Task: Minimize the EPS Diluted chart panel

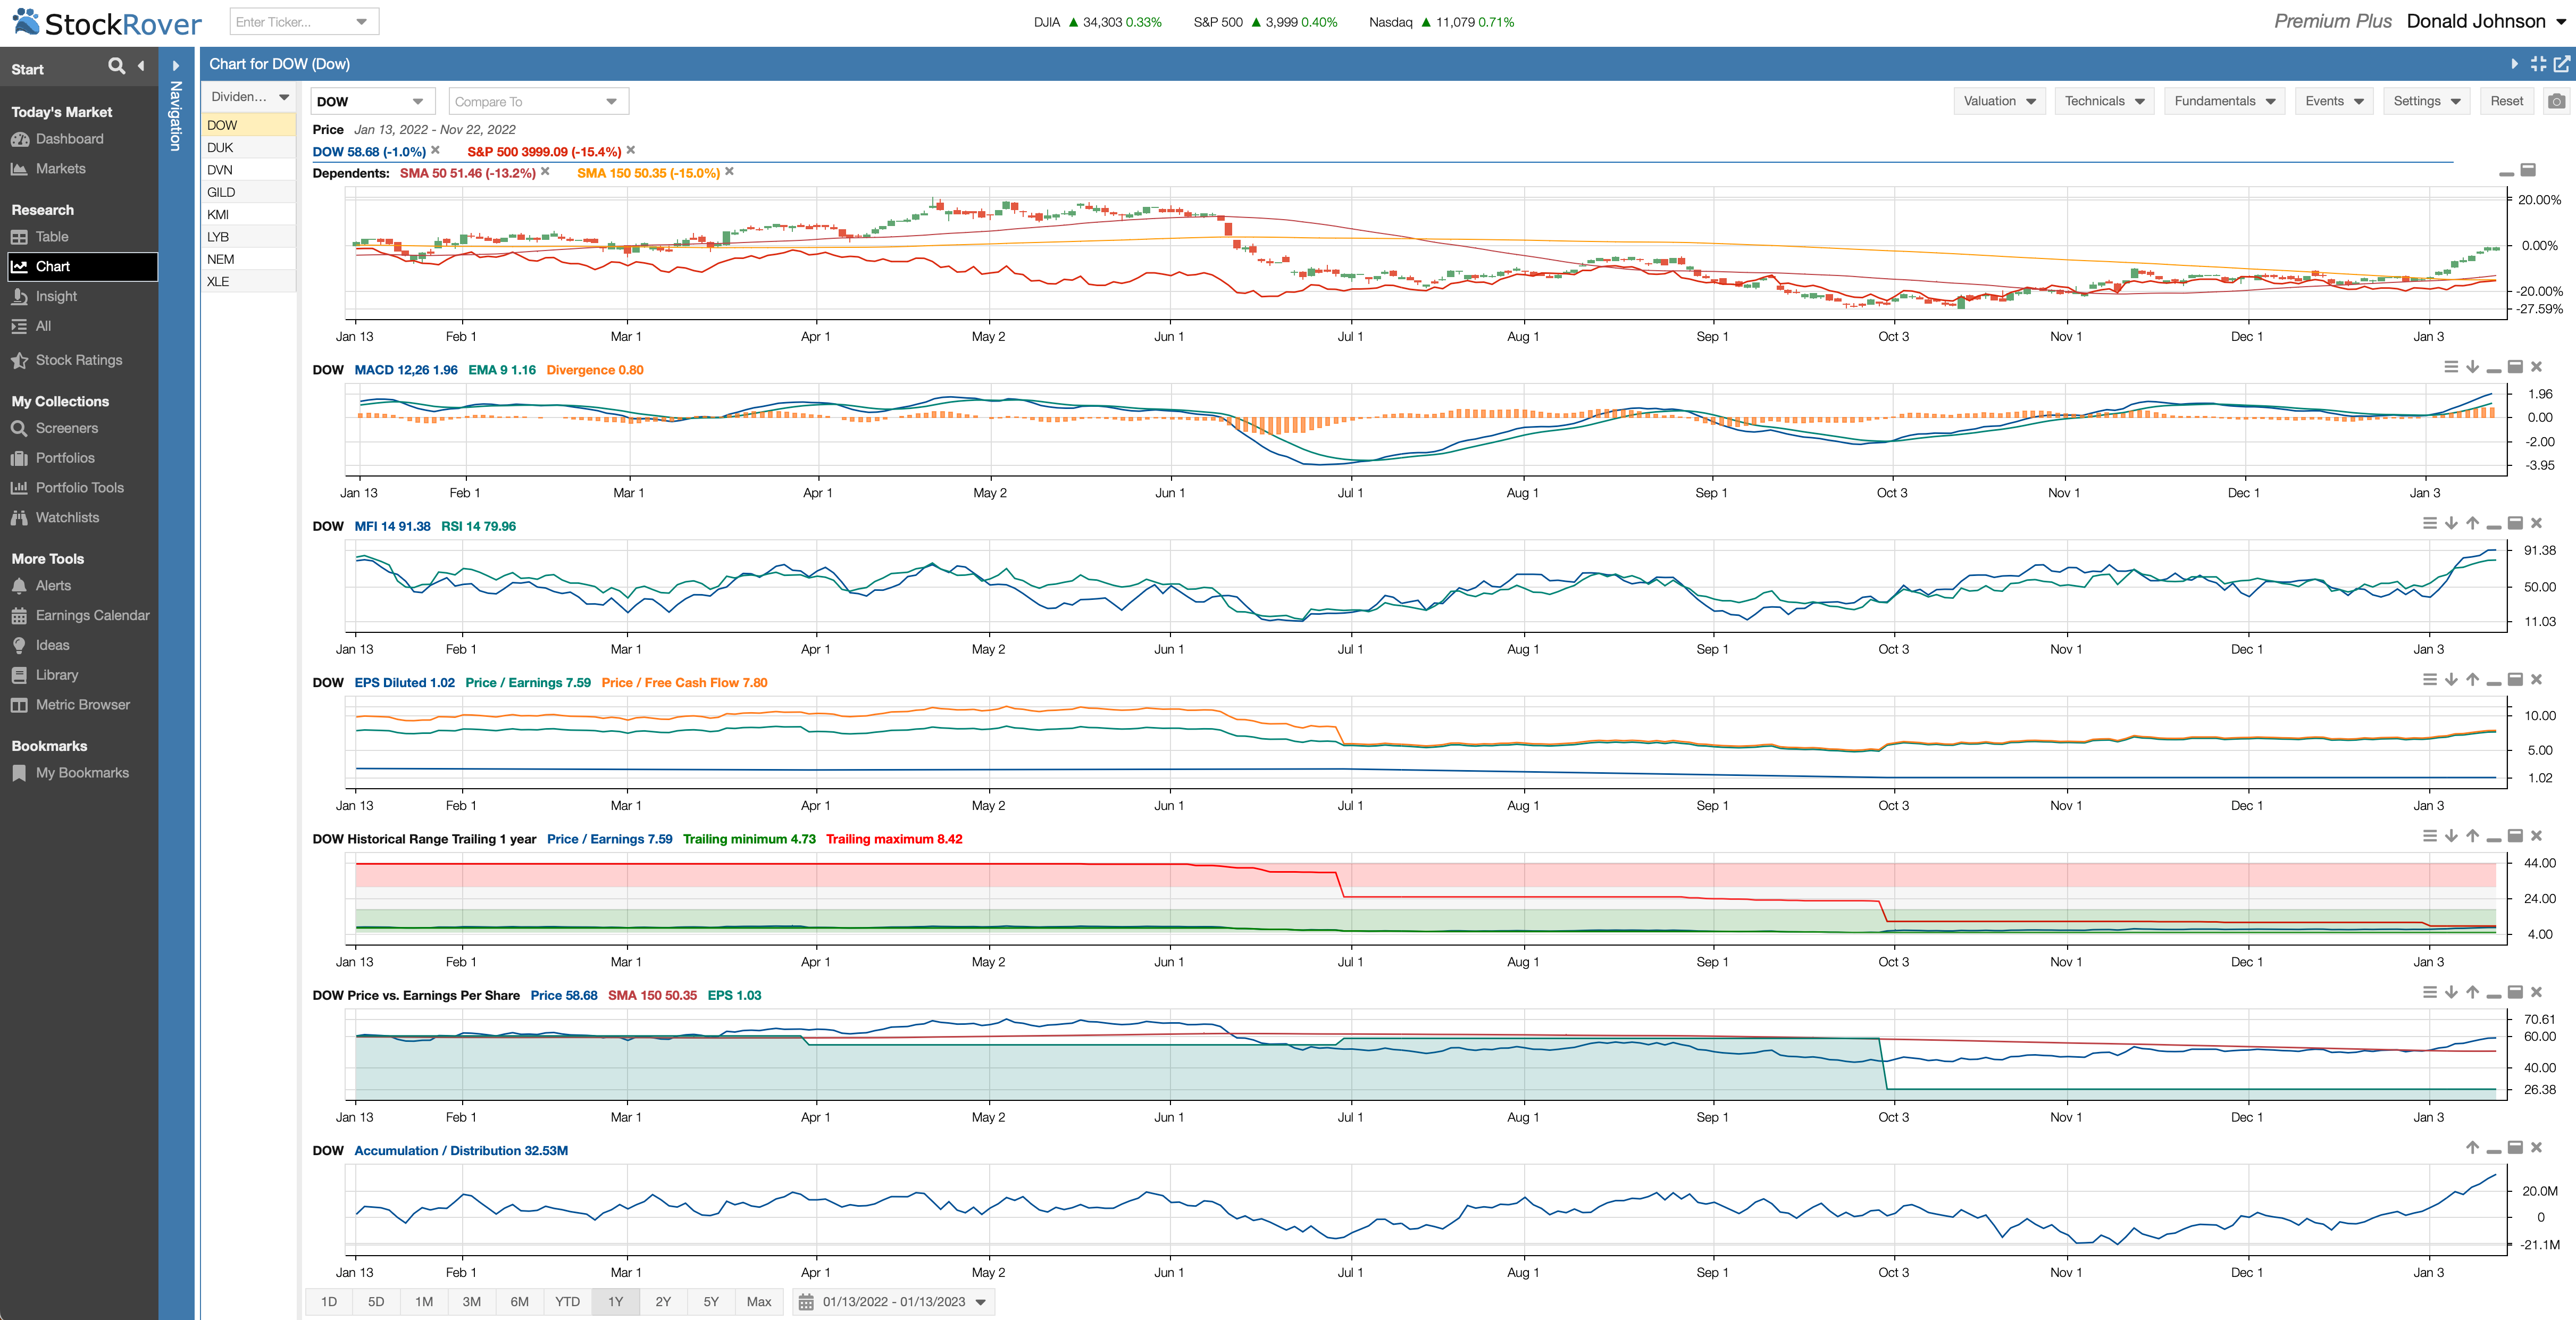Action: click(x=2494, y=682)
